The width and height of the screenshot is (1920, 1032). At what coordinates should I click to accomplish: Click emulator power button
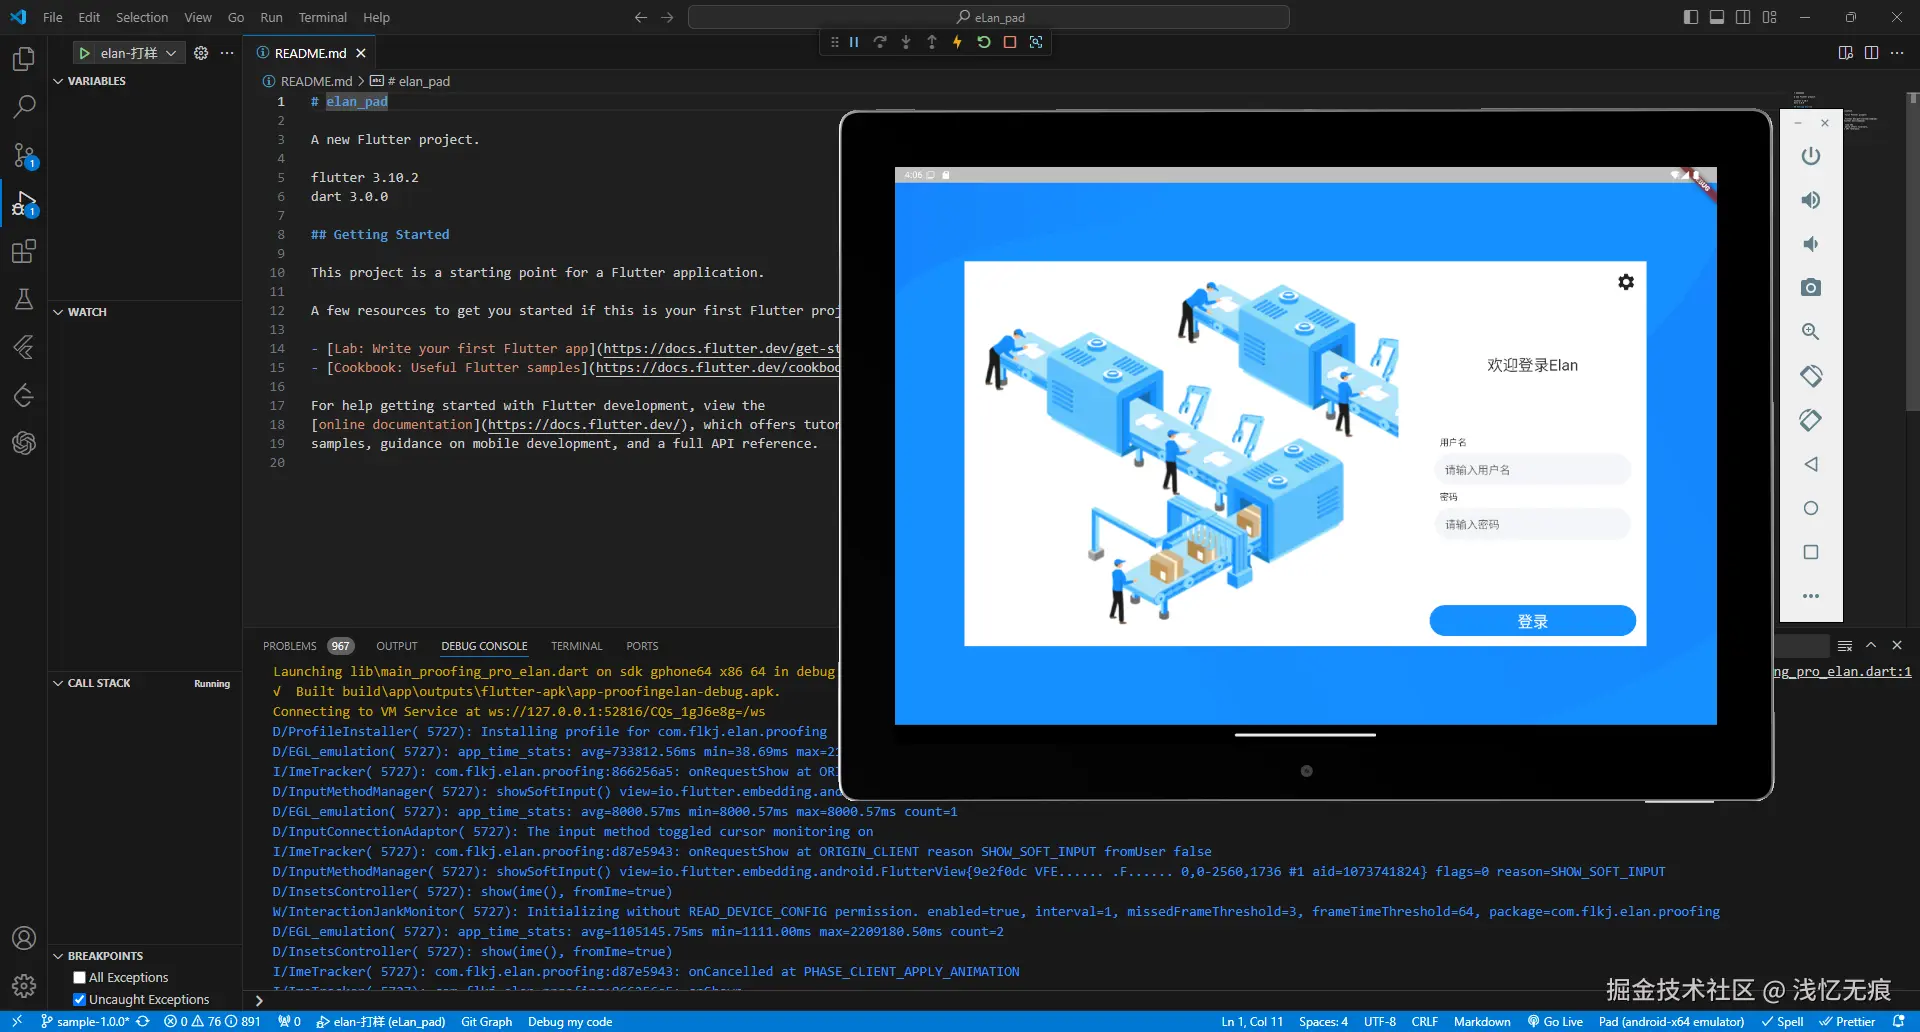(x=1811, y=156)
